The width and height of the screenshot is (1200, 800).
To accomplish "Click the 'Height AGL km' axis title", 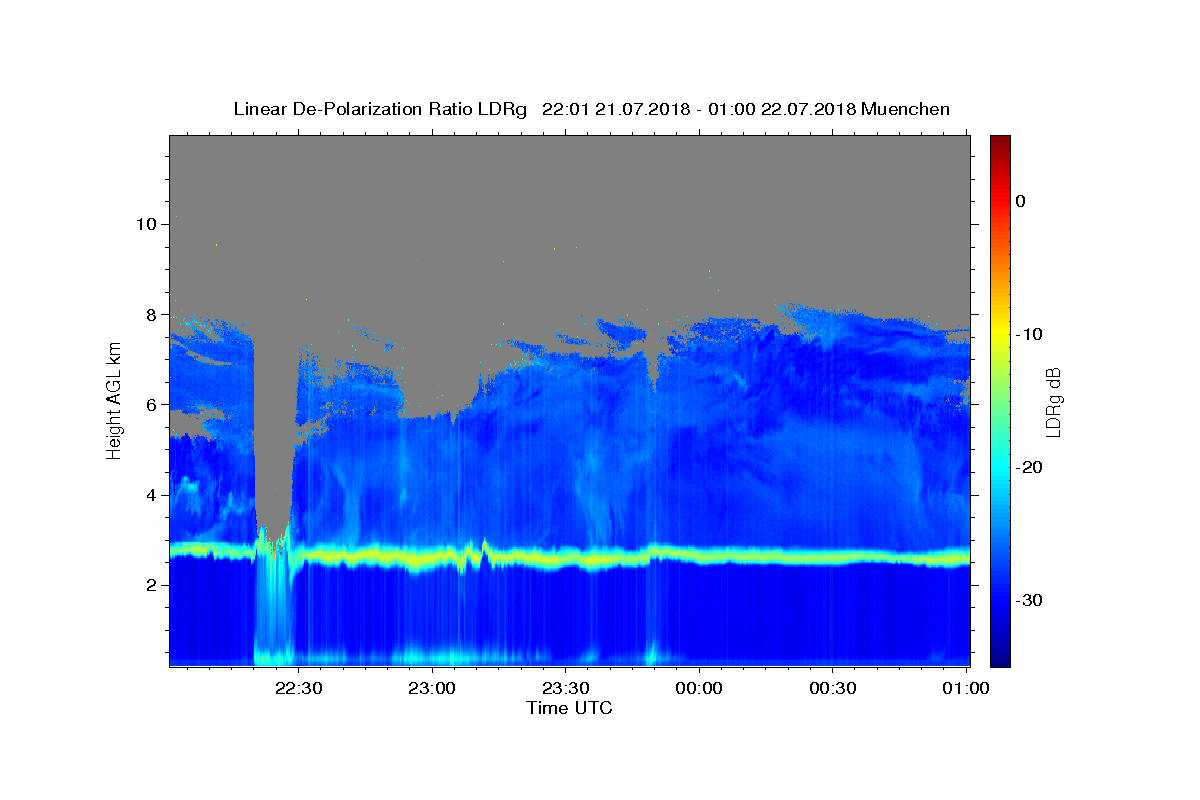I will [115, 400].
